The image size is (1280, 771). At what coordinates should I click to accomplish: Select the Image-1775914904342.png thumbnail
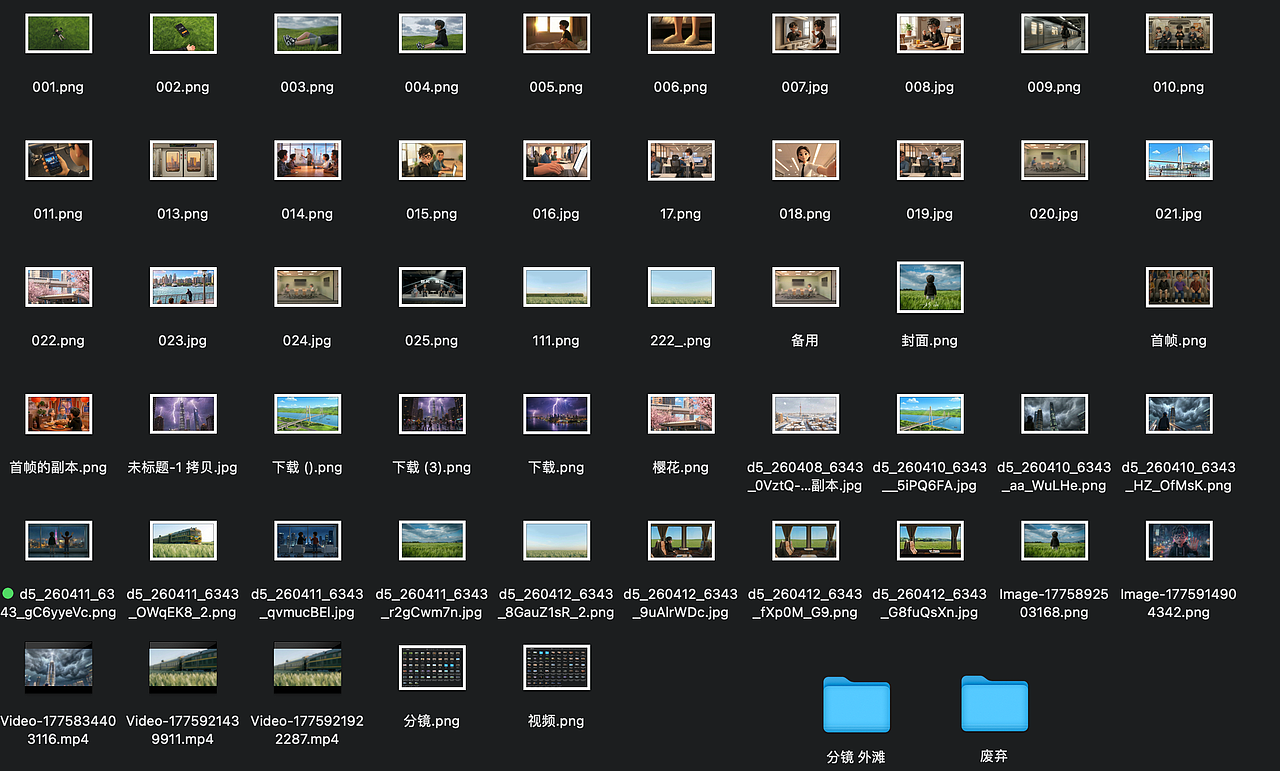pyautogui.click(x=1179, y=540)
